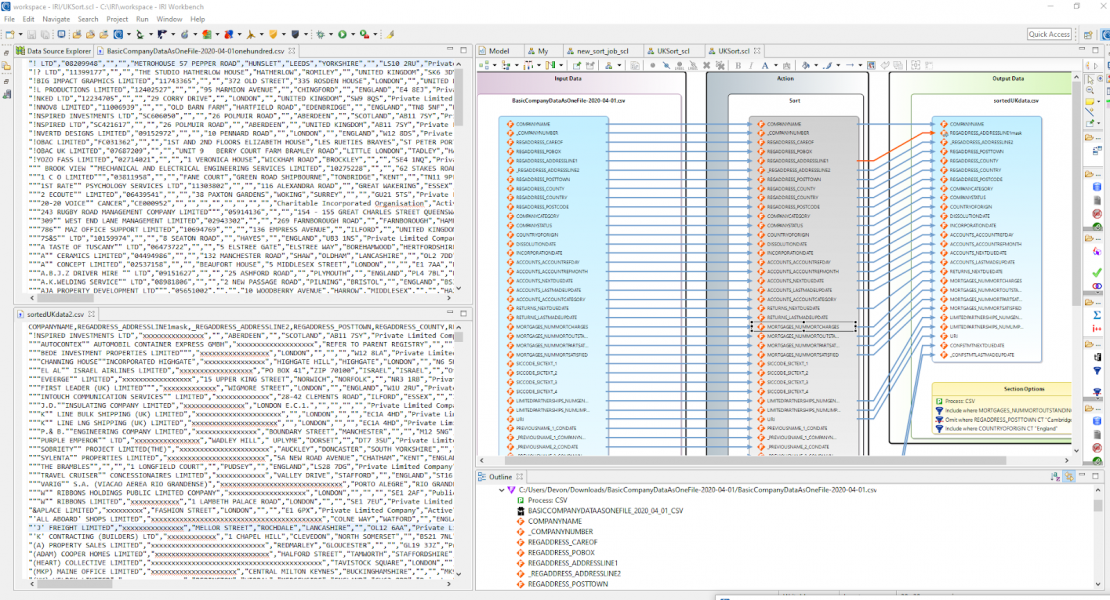
Task: Click the New wizard toolbar icon
Action: (x=9, y=34)
